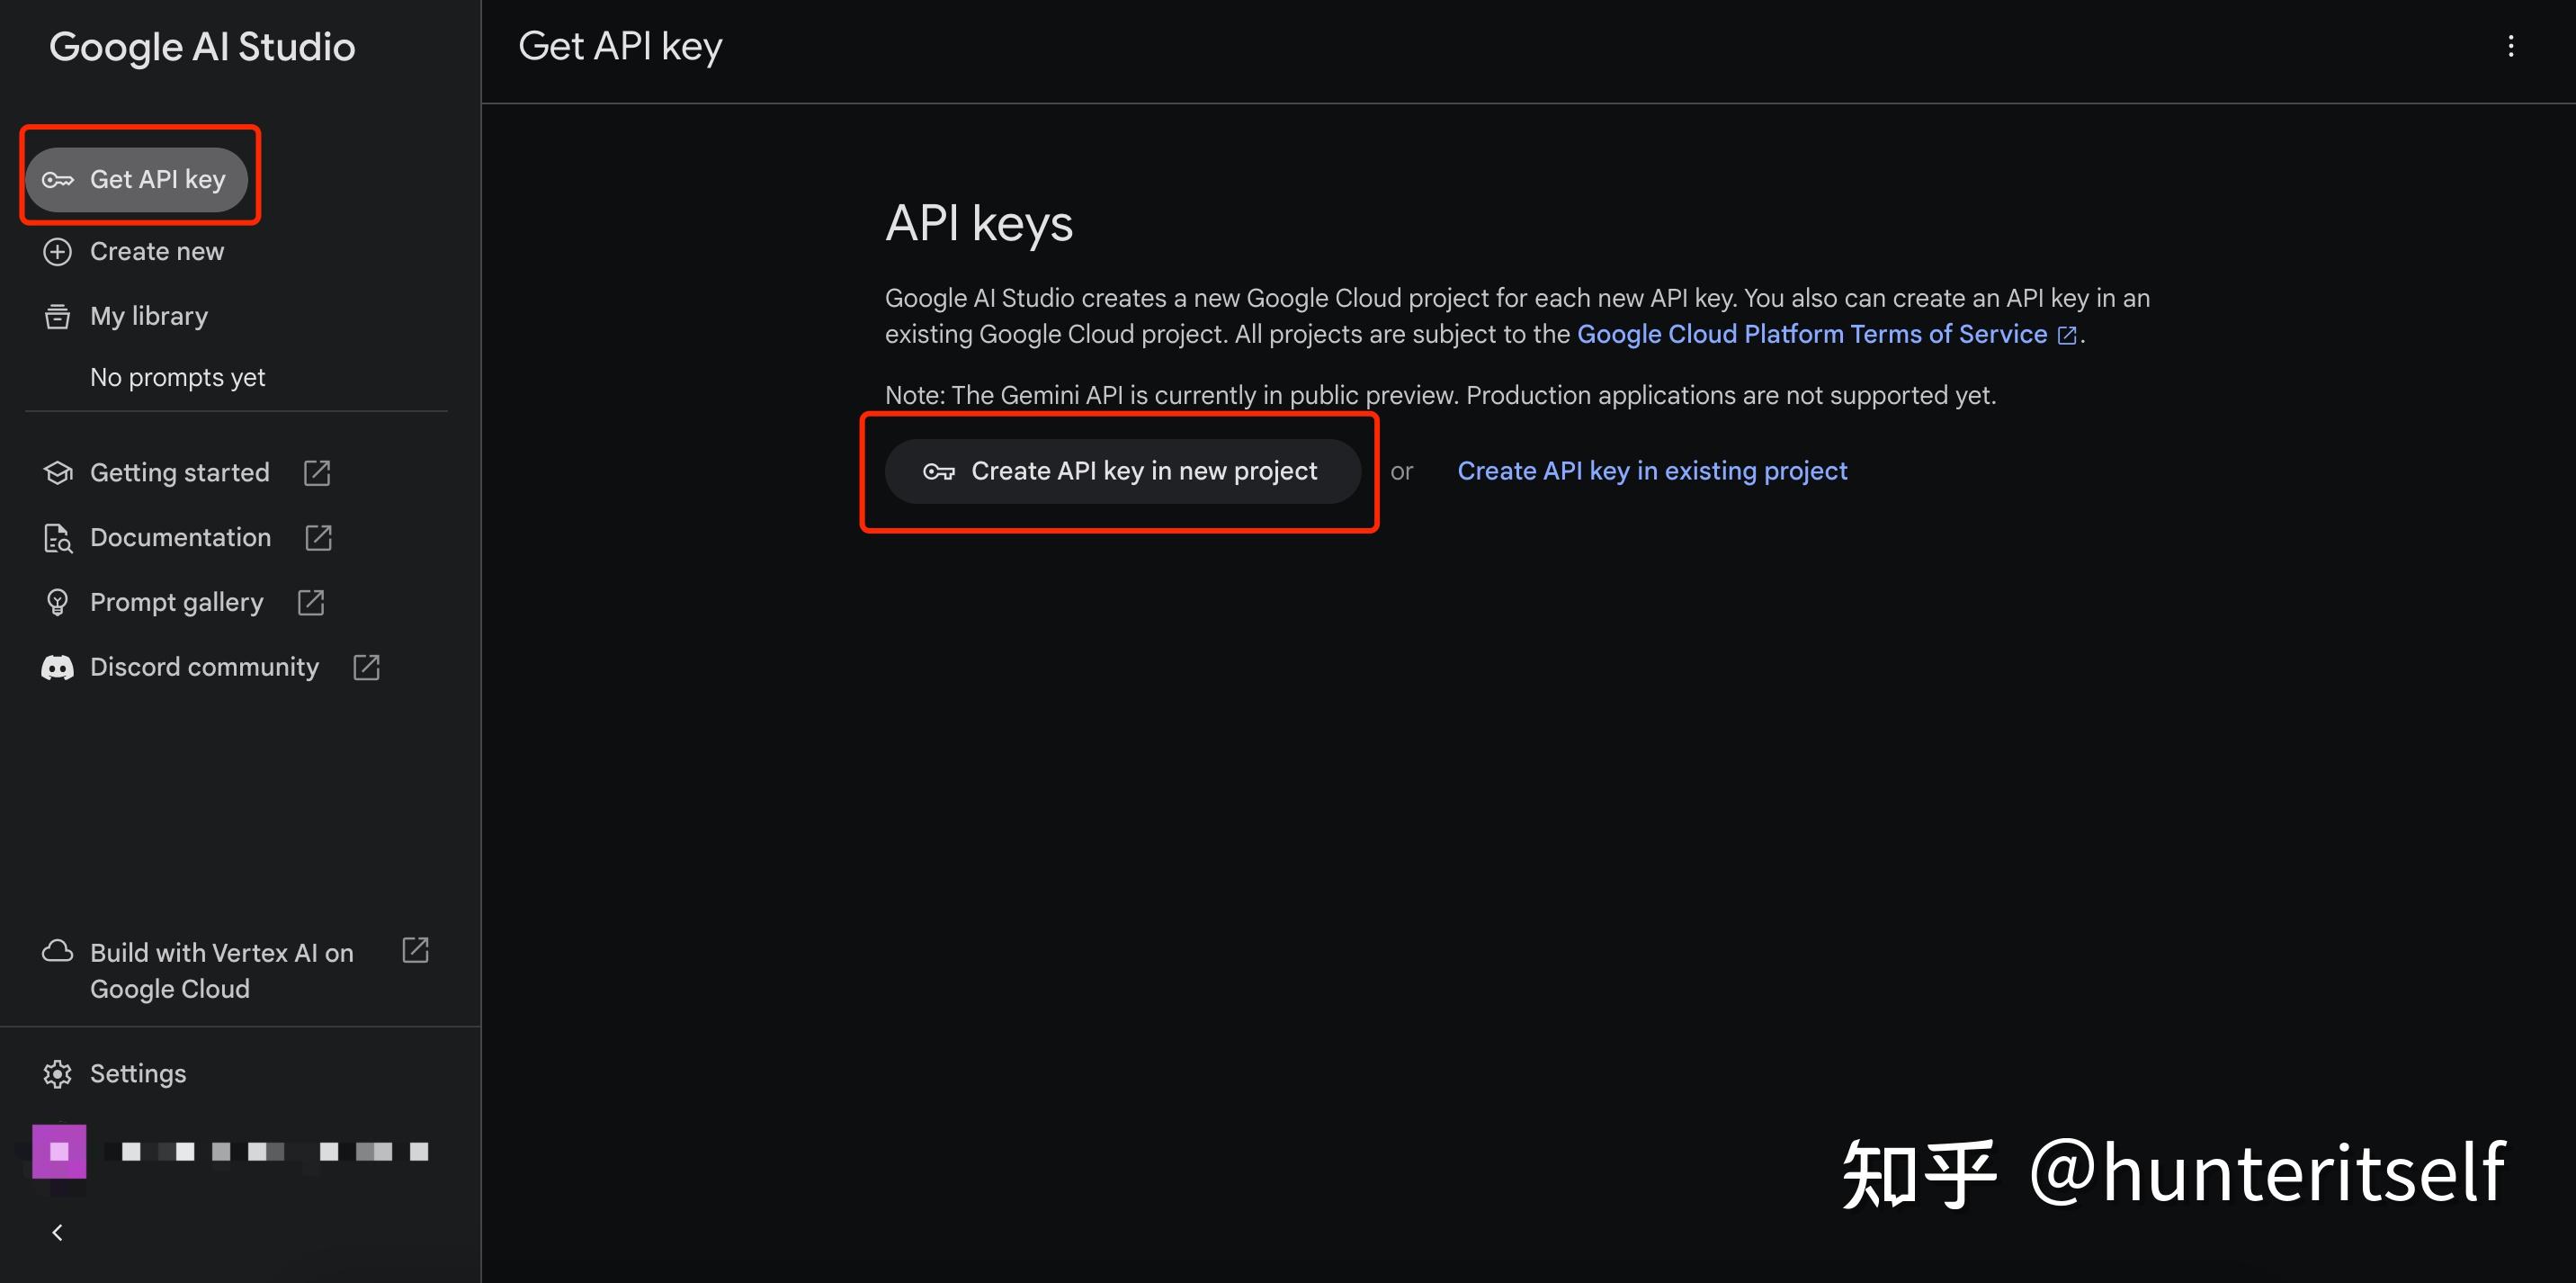Click the My library icon in sidebar
The width and height of the screenshot is (2576, 1283).
(x=57, y=315)
